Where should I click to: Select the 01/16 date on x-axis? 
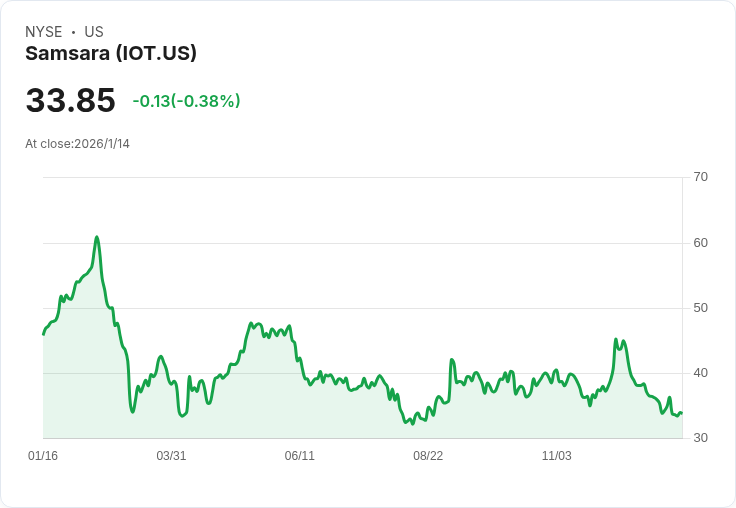[43, 456]
